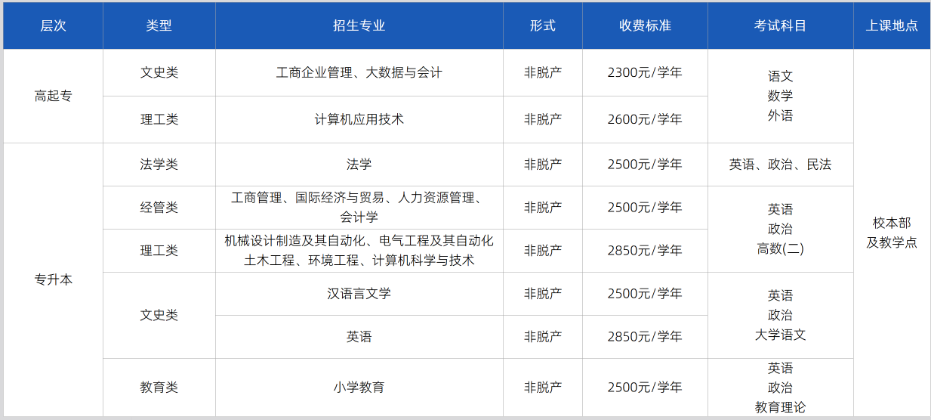Click the 专升本 level cell
The height and width of the screenshot is (420, 931).
click(x=53, y=280)
